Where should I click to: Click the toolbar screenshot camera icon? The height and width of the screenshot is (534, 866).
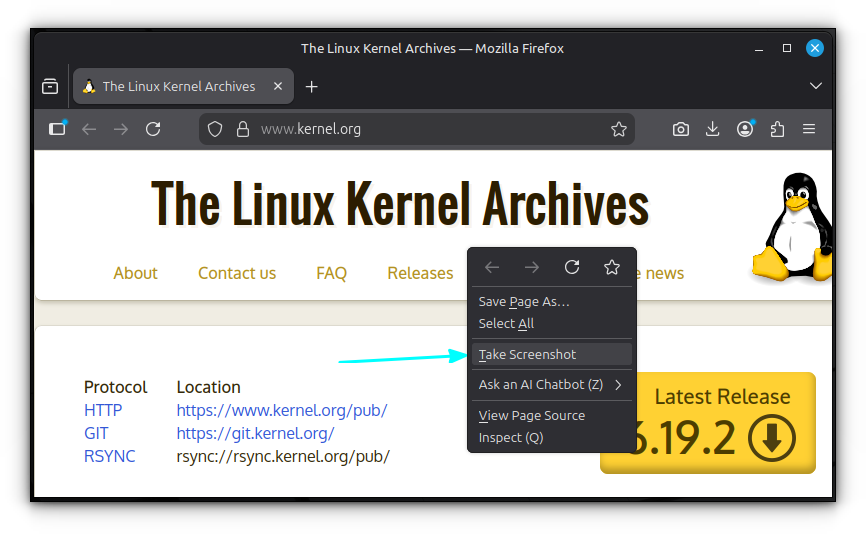coord(681,129)
